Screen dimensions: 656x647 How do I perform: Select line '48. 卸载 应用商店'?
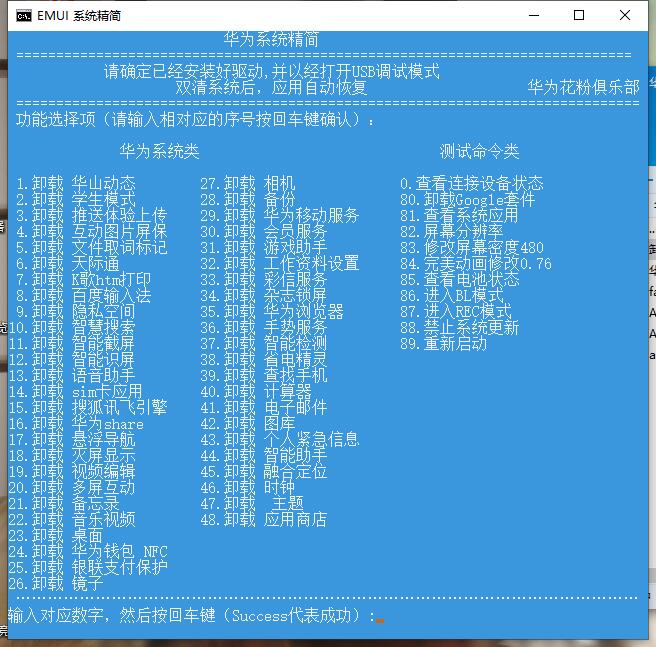pos(264,520)
